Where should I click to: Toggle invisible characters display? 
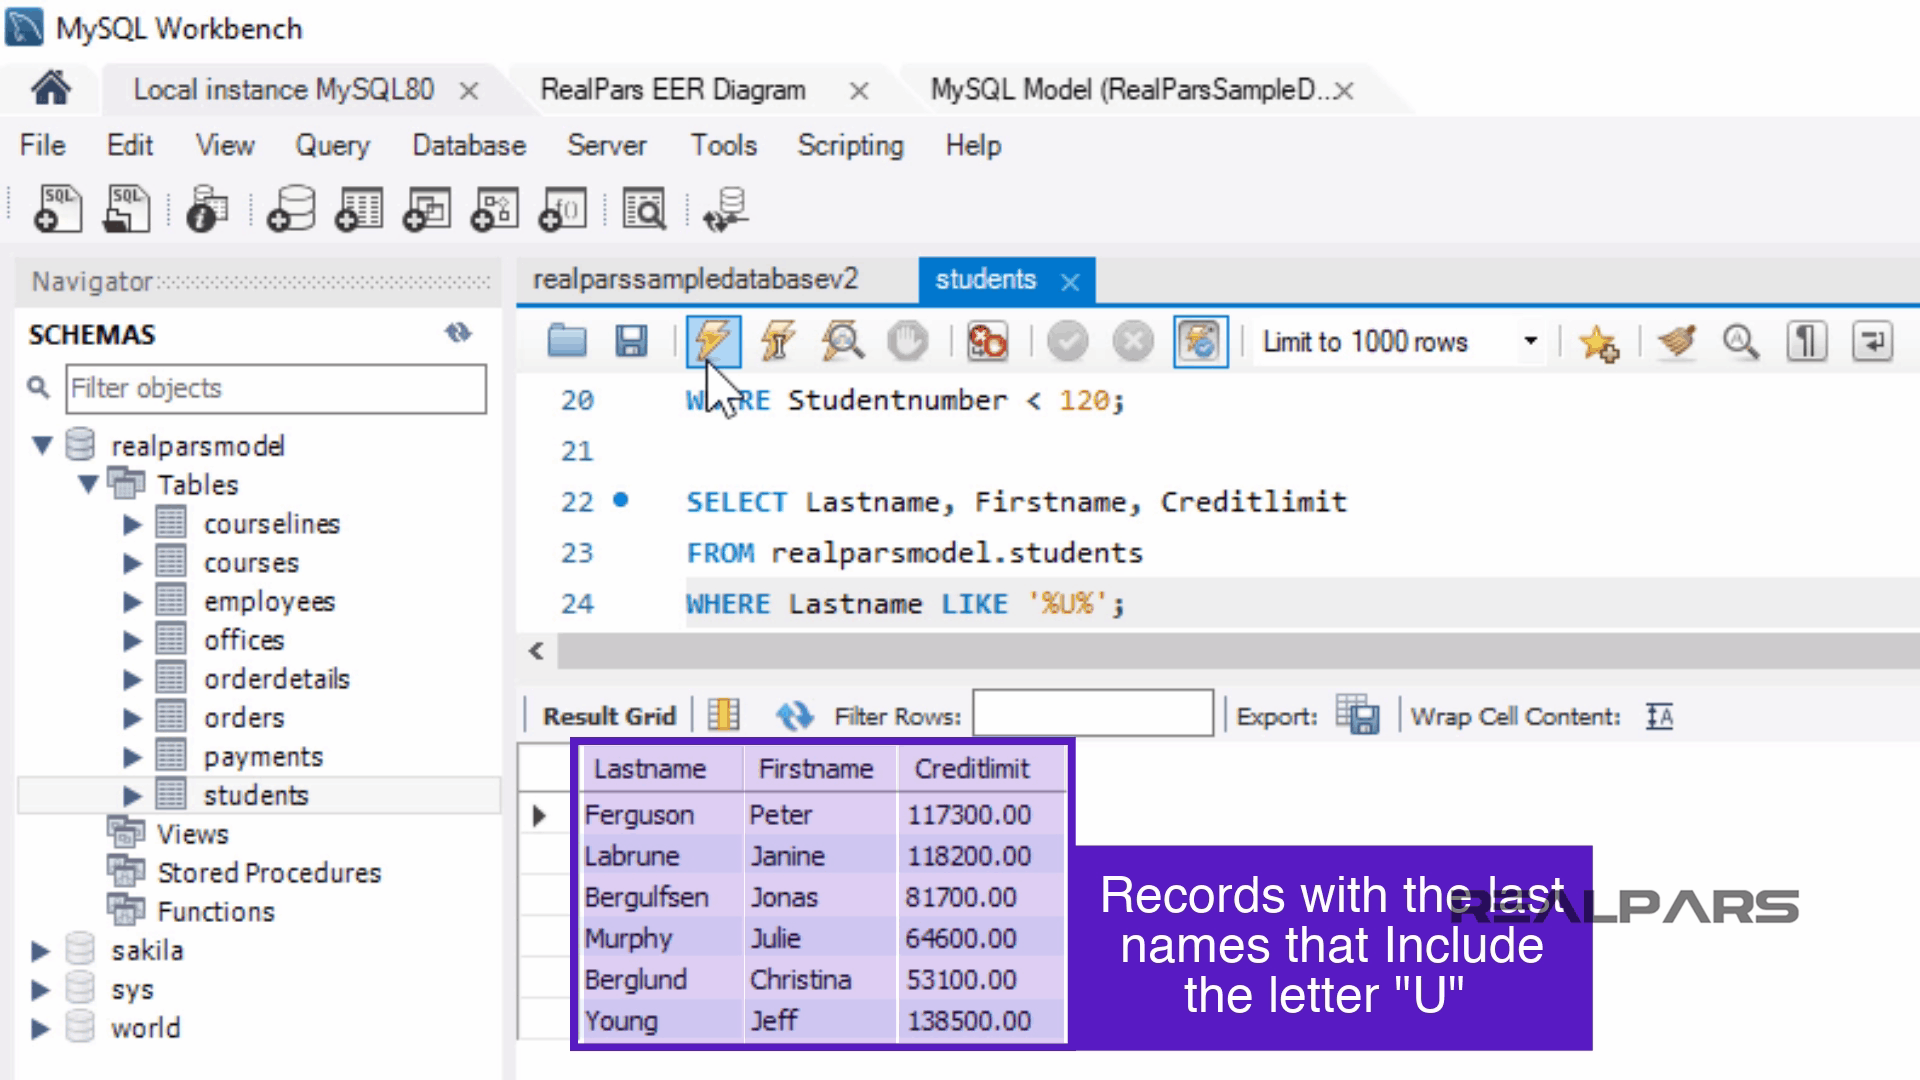tap(1806, 342)
